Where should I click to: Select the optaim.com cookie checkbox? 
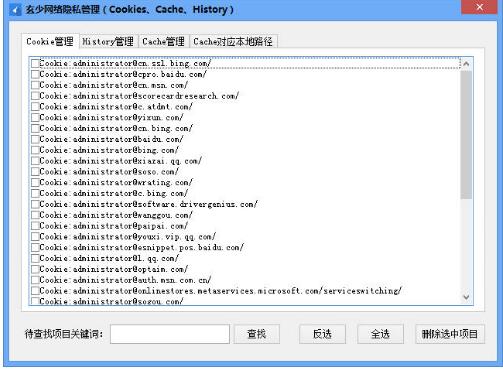(x=35, y=269)
